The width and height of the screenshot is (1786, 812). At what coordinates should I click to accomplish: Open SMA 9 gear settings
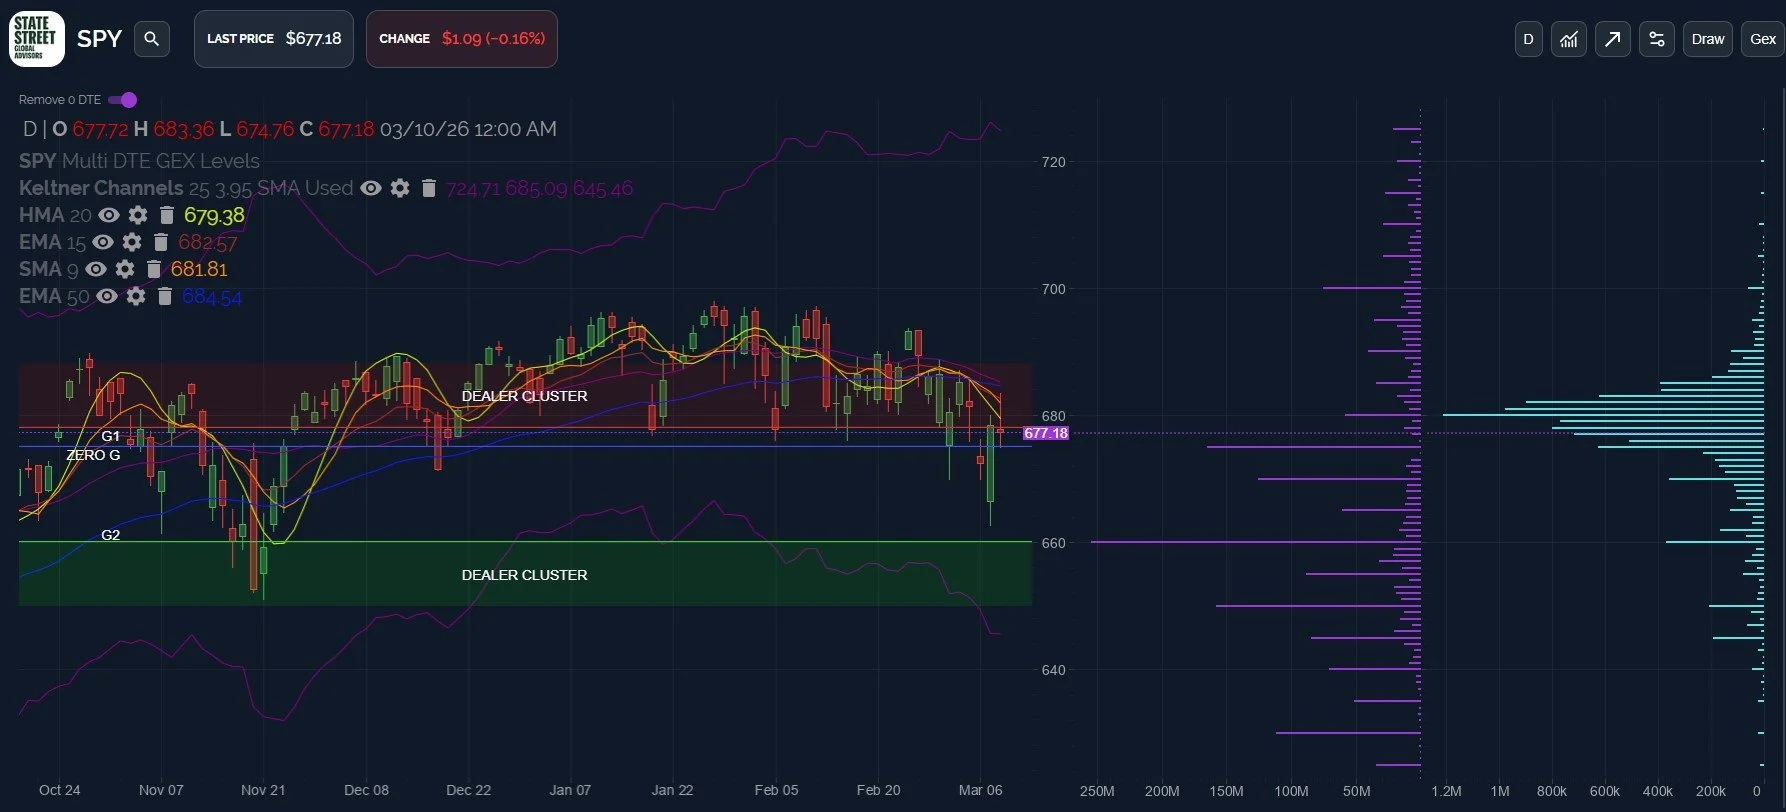click(x=125, y=269)
